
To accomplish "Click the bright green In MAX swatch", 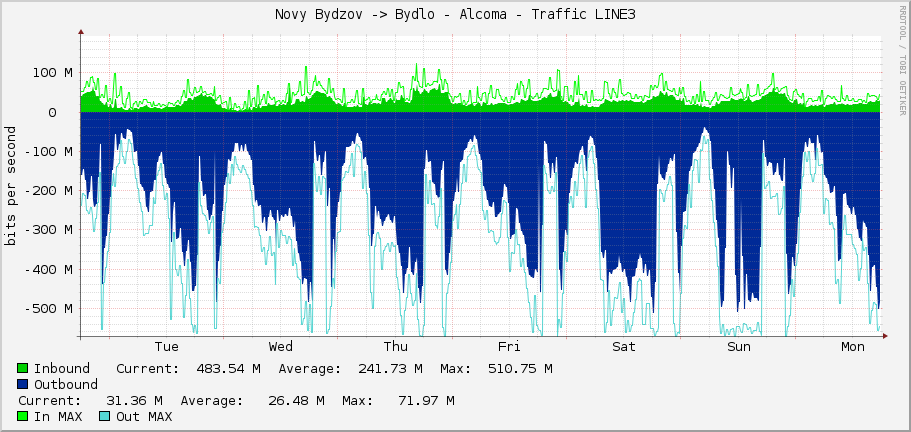I will click(23, 416).
